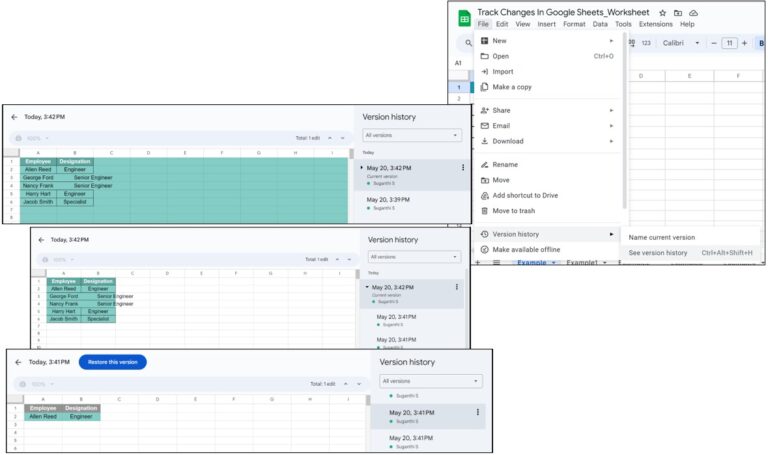
Task: Open the Insert menu
Action: coord(547,24)
